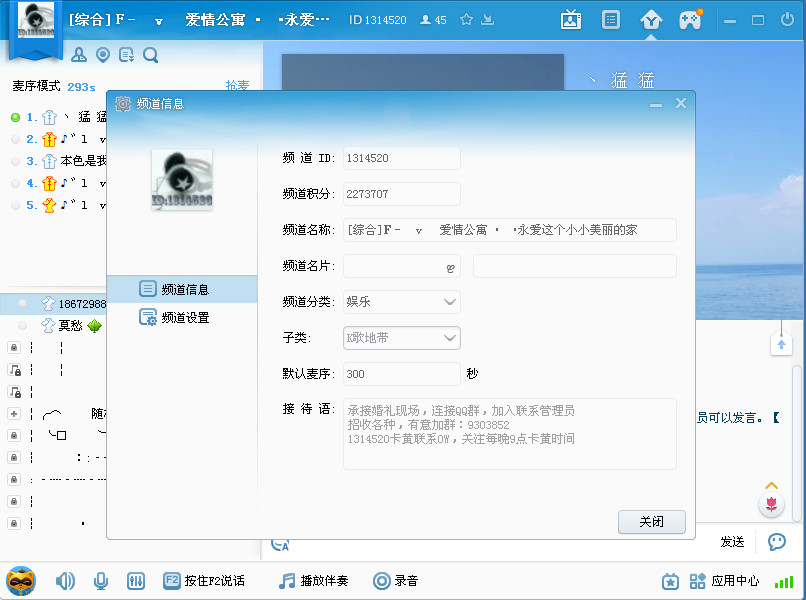The width and height of the screenshot is (806, 600).
Task: Click the green network signal bars
Action: (x=784, y=581)
